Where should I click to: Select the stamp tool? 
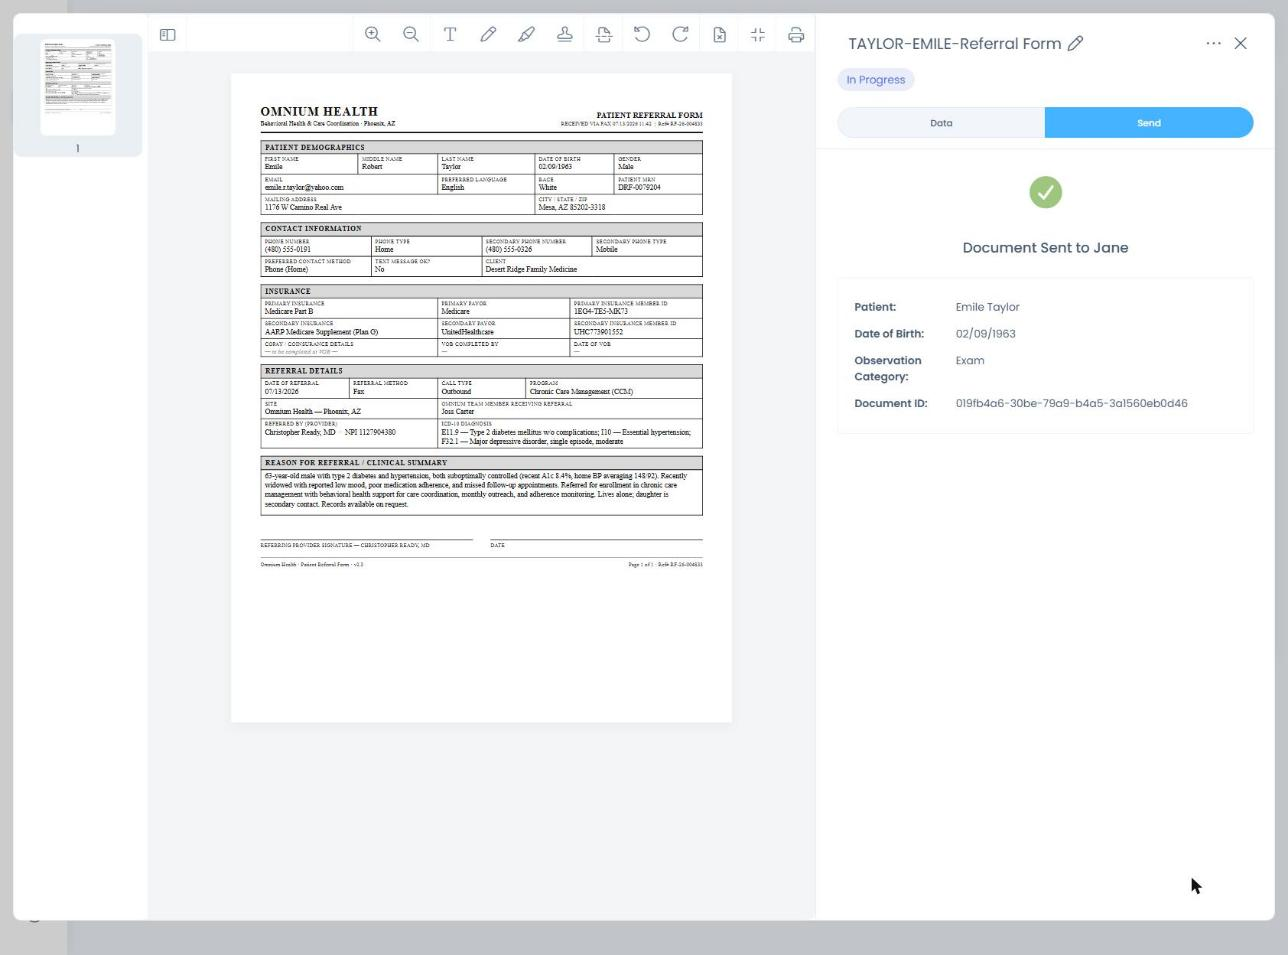(x=565, y=34)
